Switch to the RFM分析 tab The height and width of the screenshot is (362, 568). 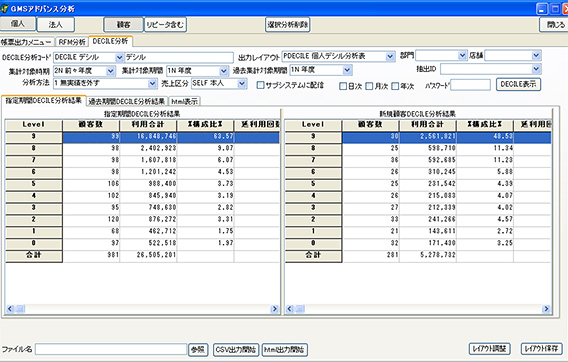72,42
